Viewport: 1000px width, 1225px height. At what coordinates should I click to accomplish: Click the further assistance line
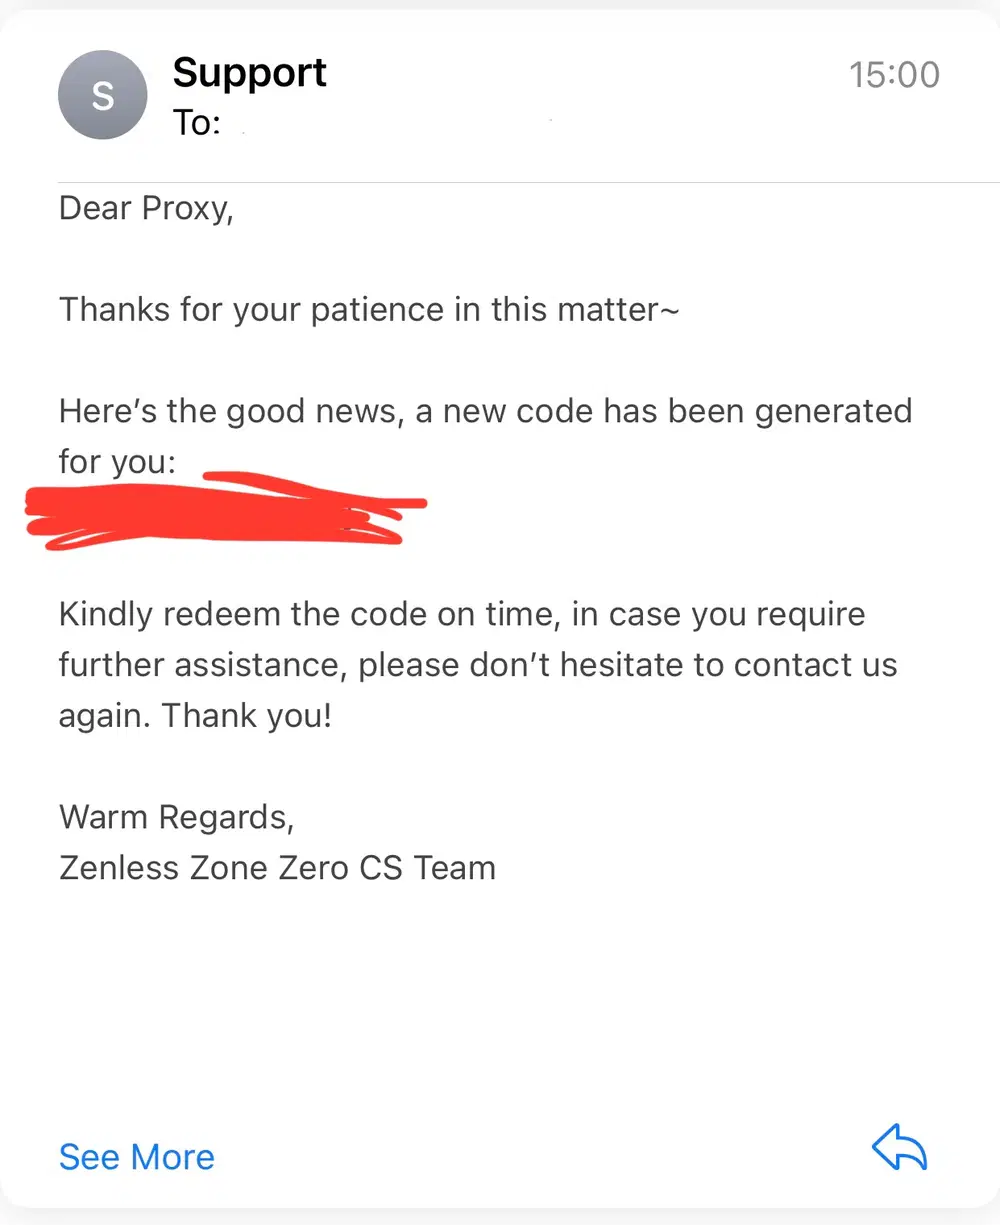478,664
